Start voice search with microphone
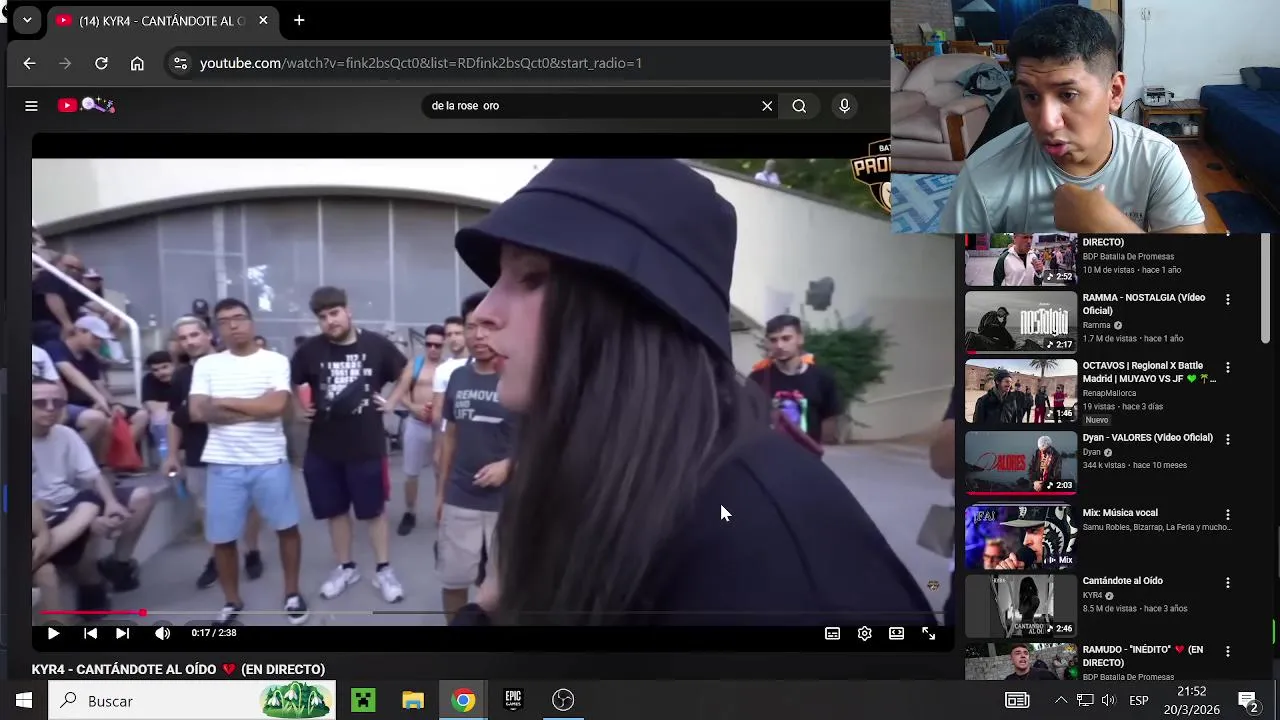 click(x=845, y=106)
